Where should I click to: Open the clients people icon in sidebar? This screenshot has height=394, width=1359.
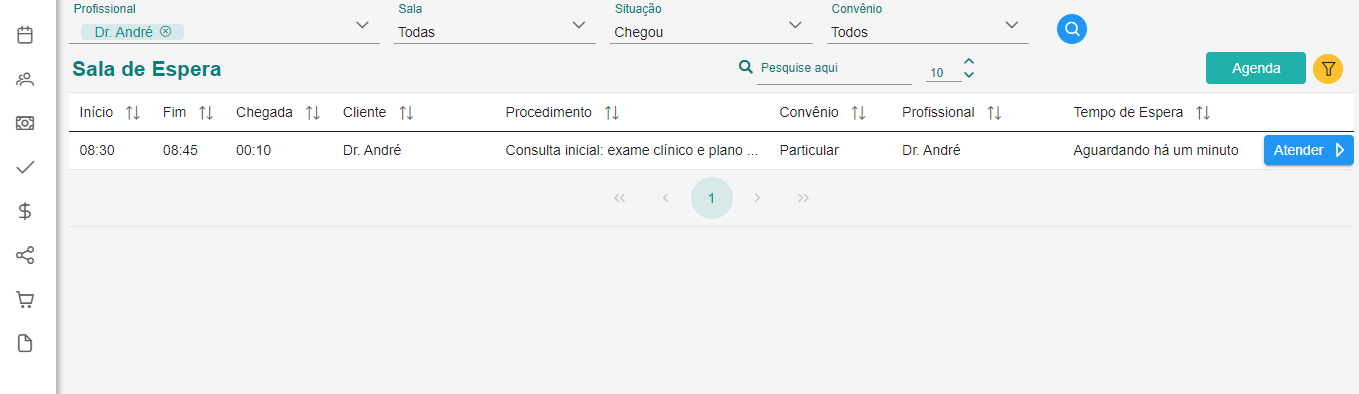pos(25,79)
